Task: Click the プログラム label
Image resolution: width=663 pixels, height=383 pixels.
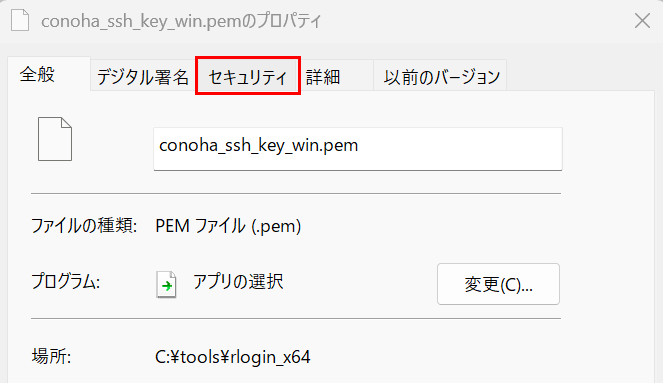Action: click(66, 281)
